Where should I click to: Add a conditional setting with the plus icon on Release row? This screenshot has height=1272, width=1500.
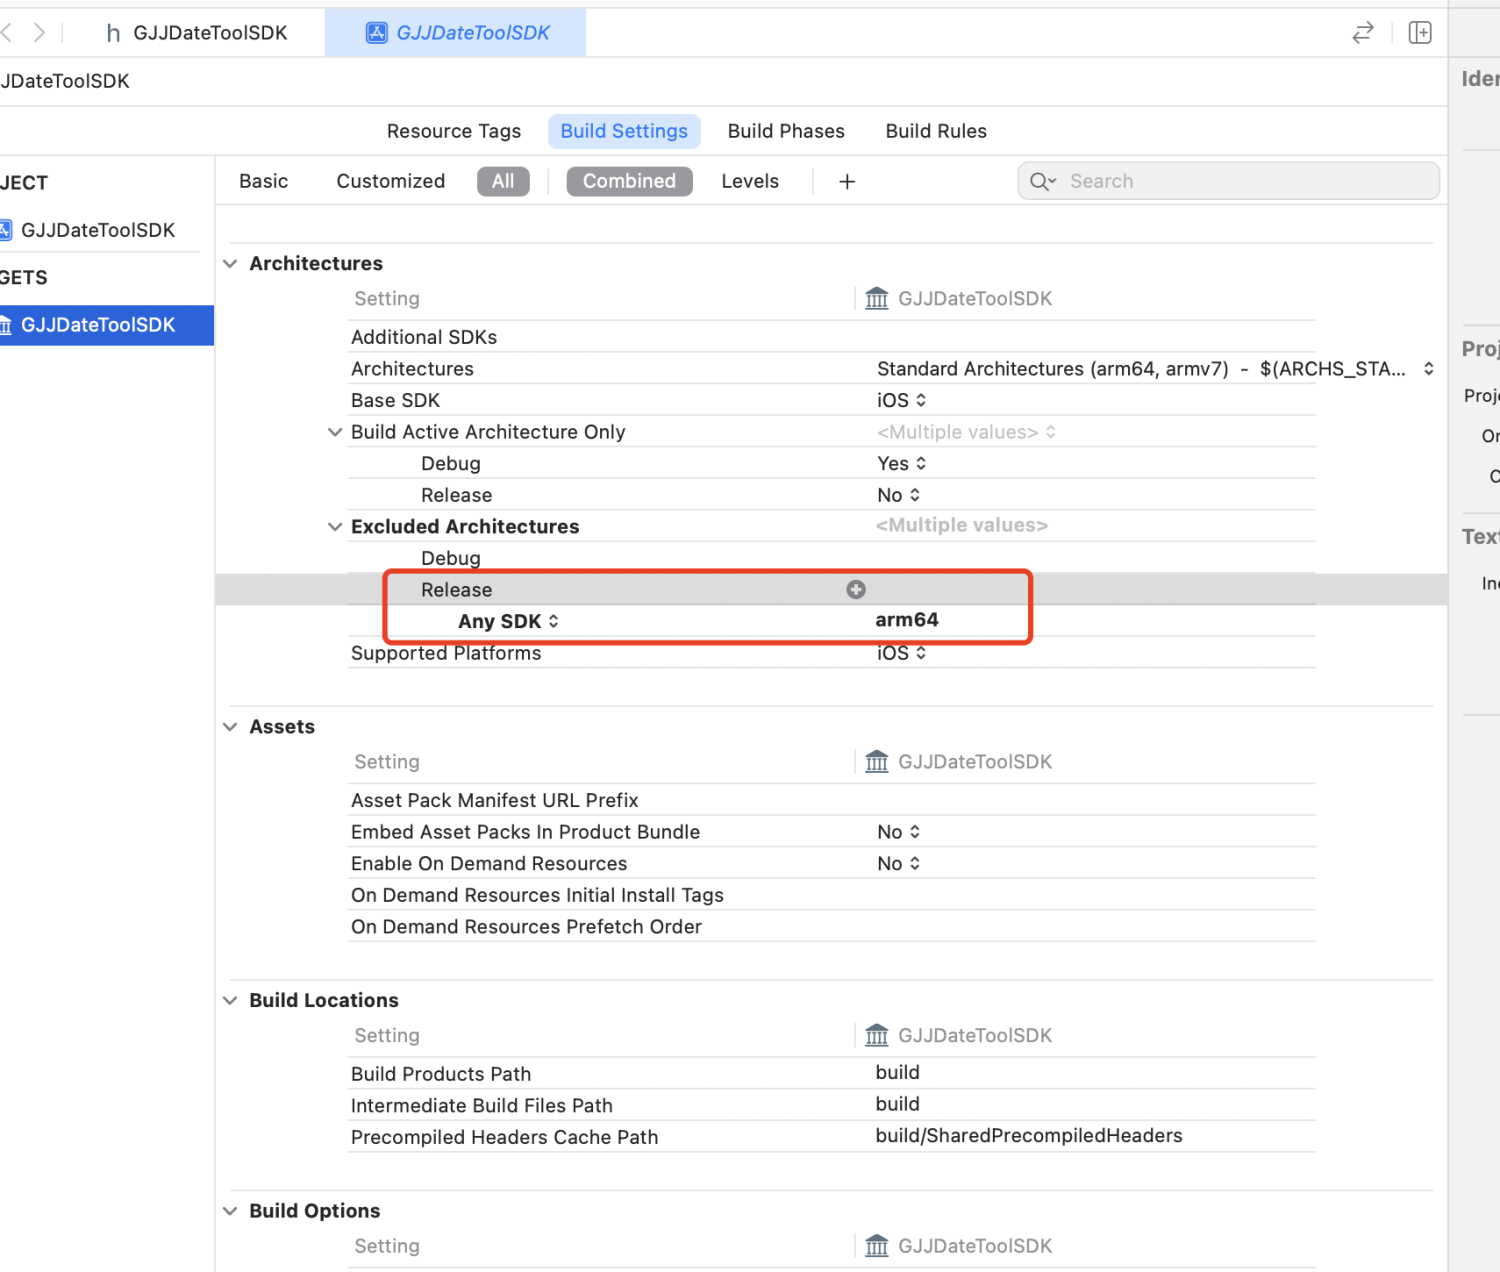pos(856,590)
